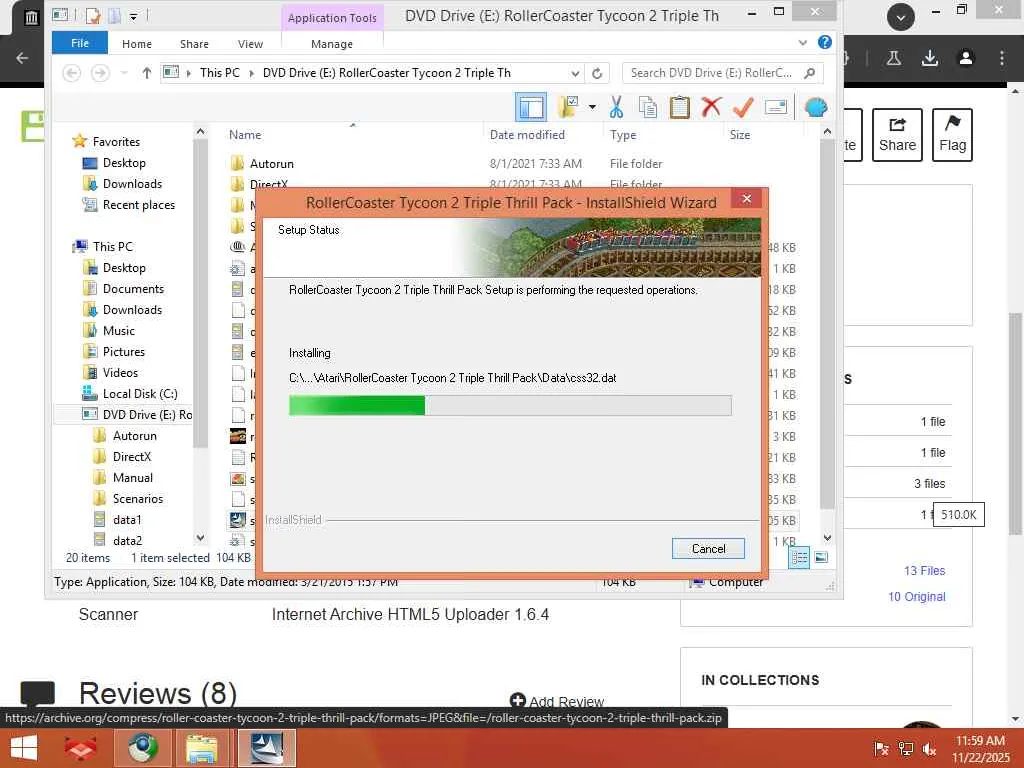Open the Manual folder in tree
The image size is (1024, 768).
coord(132,477)
